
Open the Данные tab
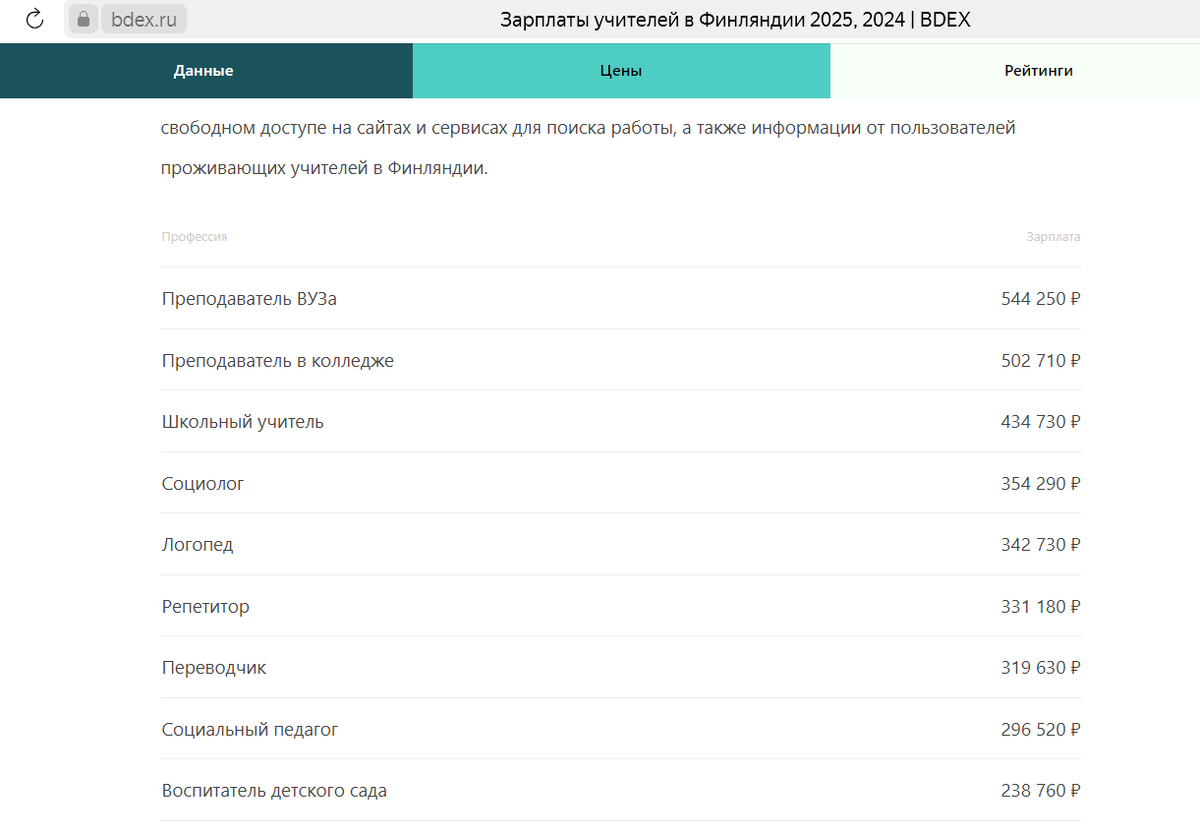(206, 71)
